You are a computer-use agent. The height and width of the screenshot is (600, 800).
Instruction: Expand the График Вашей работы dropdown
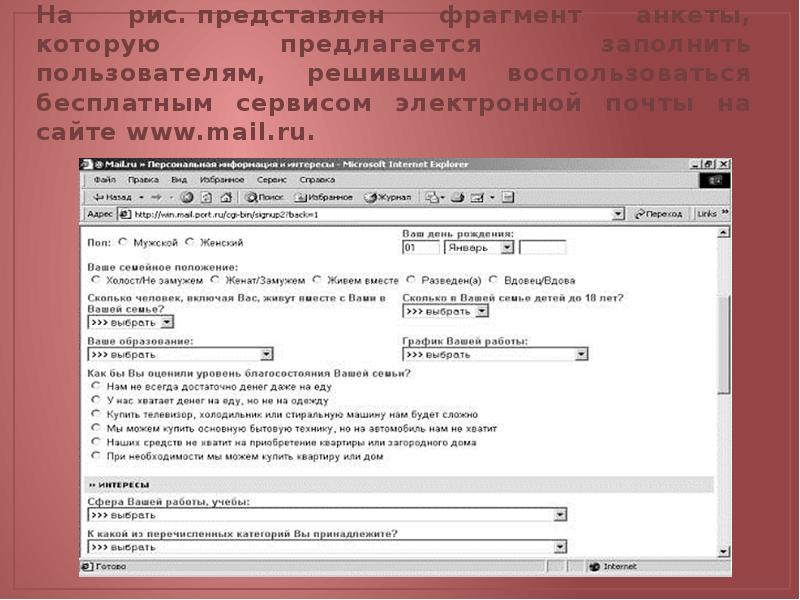pyautogui.click(x=581, y=354)
